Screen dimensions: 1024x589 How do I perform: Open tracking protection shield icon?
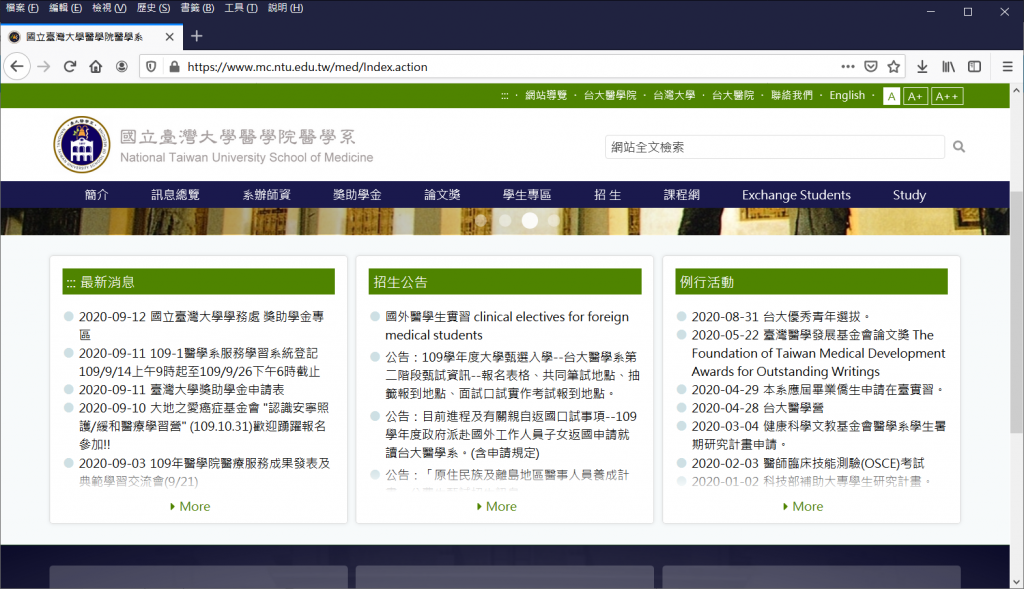tap(151, 67)
